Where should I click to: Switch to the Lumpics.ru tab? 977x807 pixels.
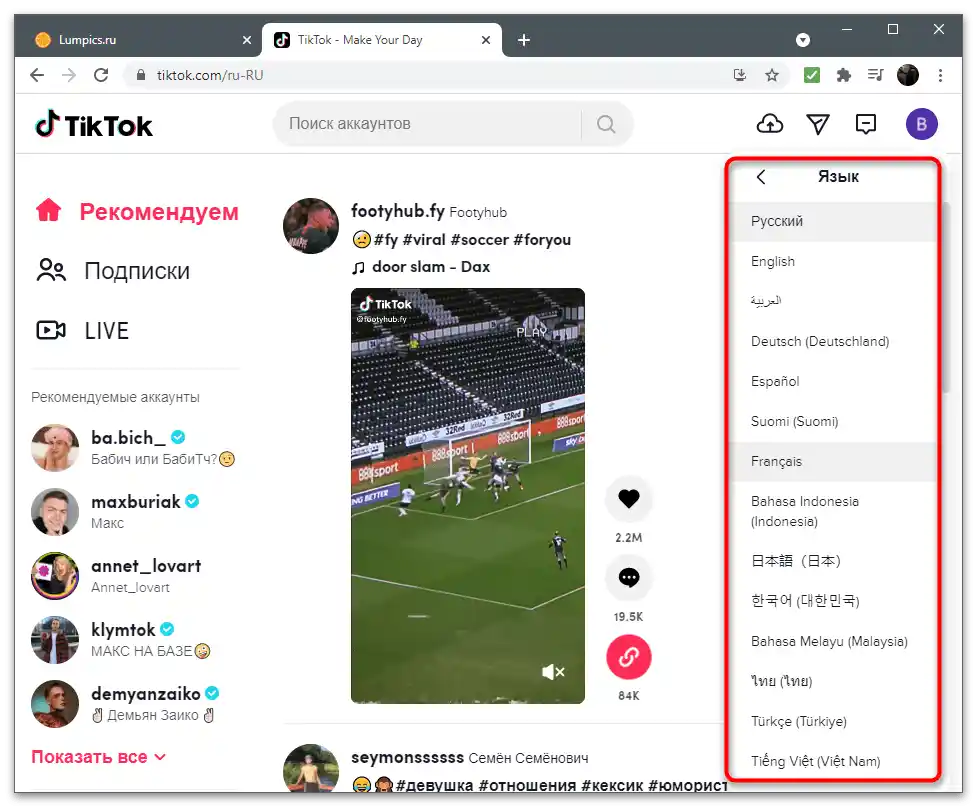[138, 40]
